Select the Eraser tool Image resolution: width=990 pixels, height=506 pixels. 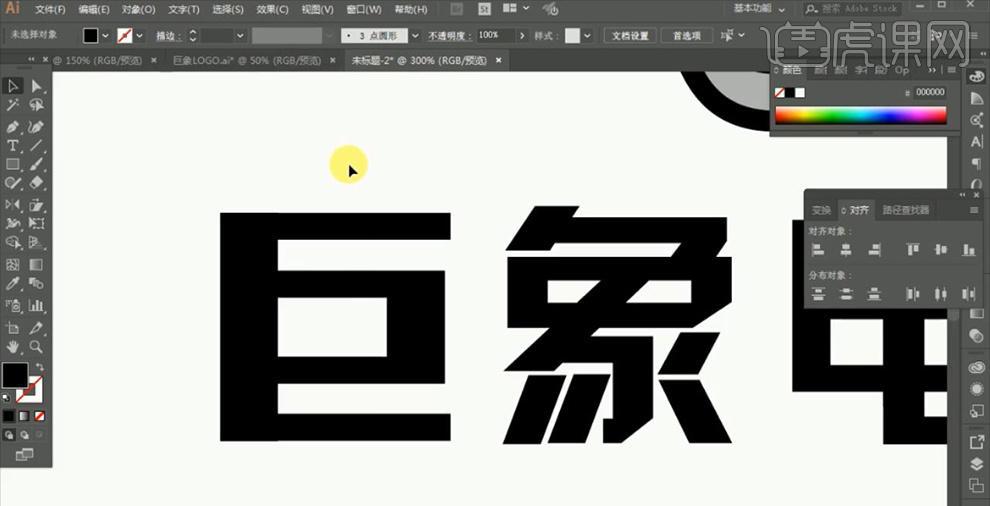click(x=37, y=183)
